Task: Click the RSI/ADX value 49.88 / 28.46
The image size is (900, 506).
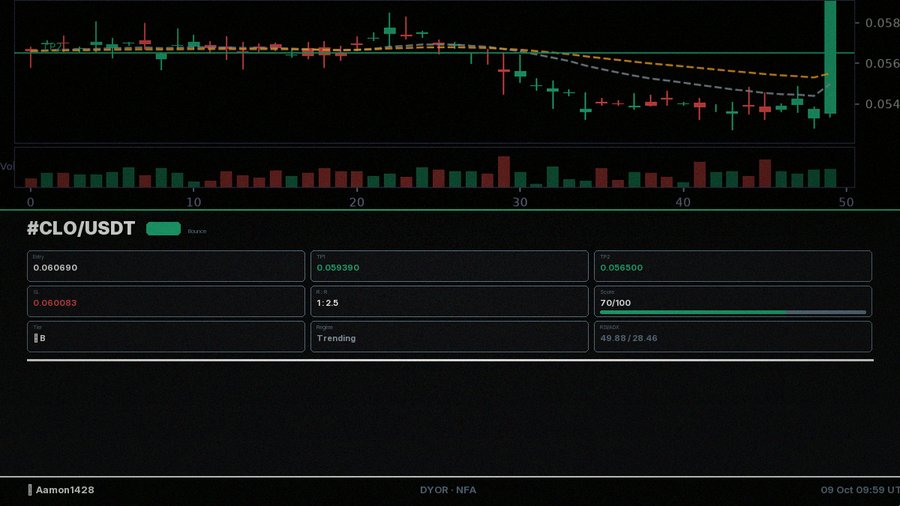Action: point(629,338)
